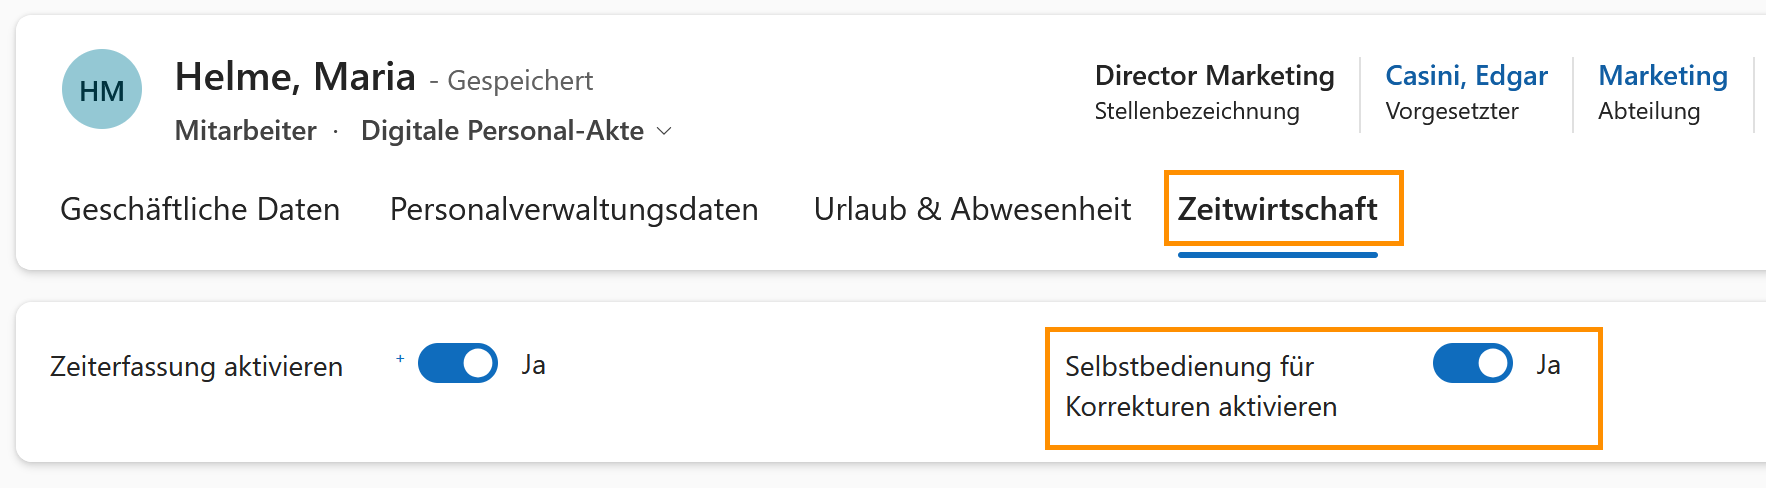Disable the Zeiterfassung aktivieren toggle
1766x488 pixels.
click(458, 364)
